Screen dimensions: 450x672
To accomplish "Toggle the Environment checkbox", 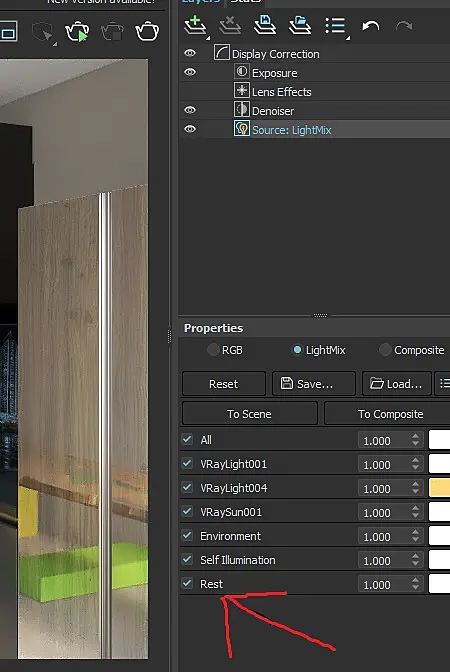I will click(x=187, y=535).
